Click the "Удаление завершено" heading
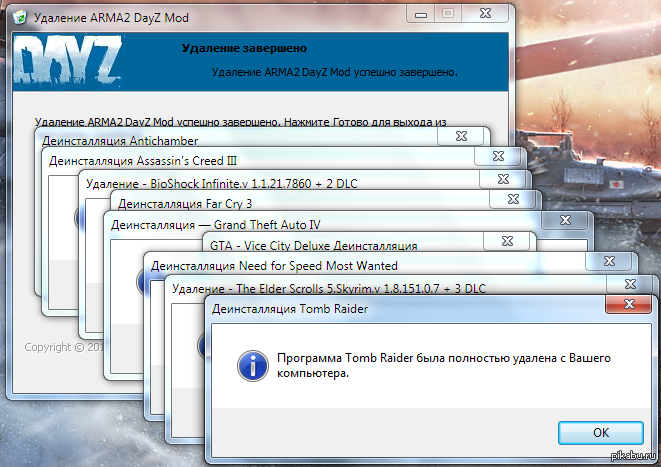 coord(245,48)
